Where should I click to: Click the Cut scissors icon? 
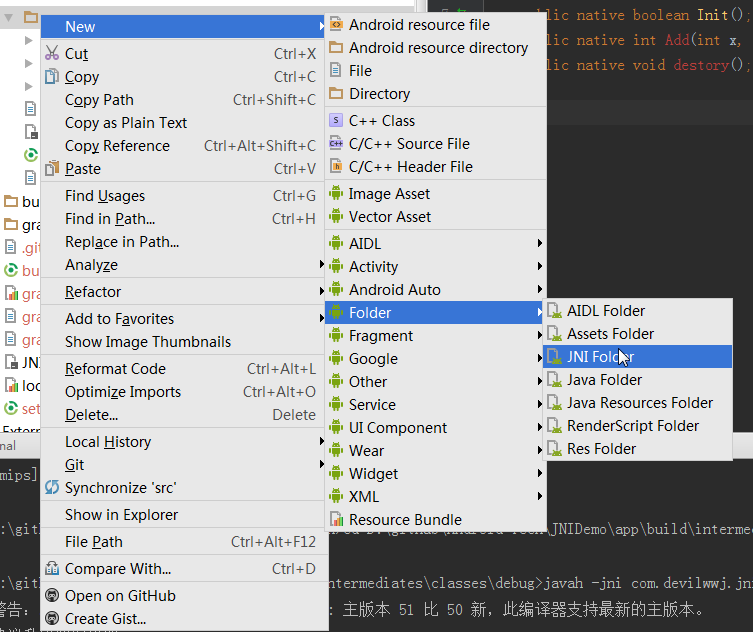(52, 54)
